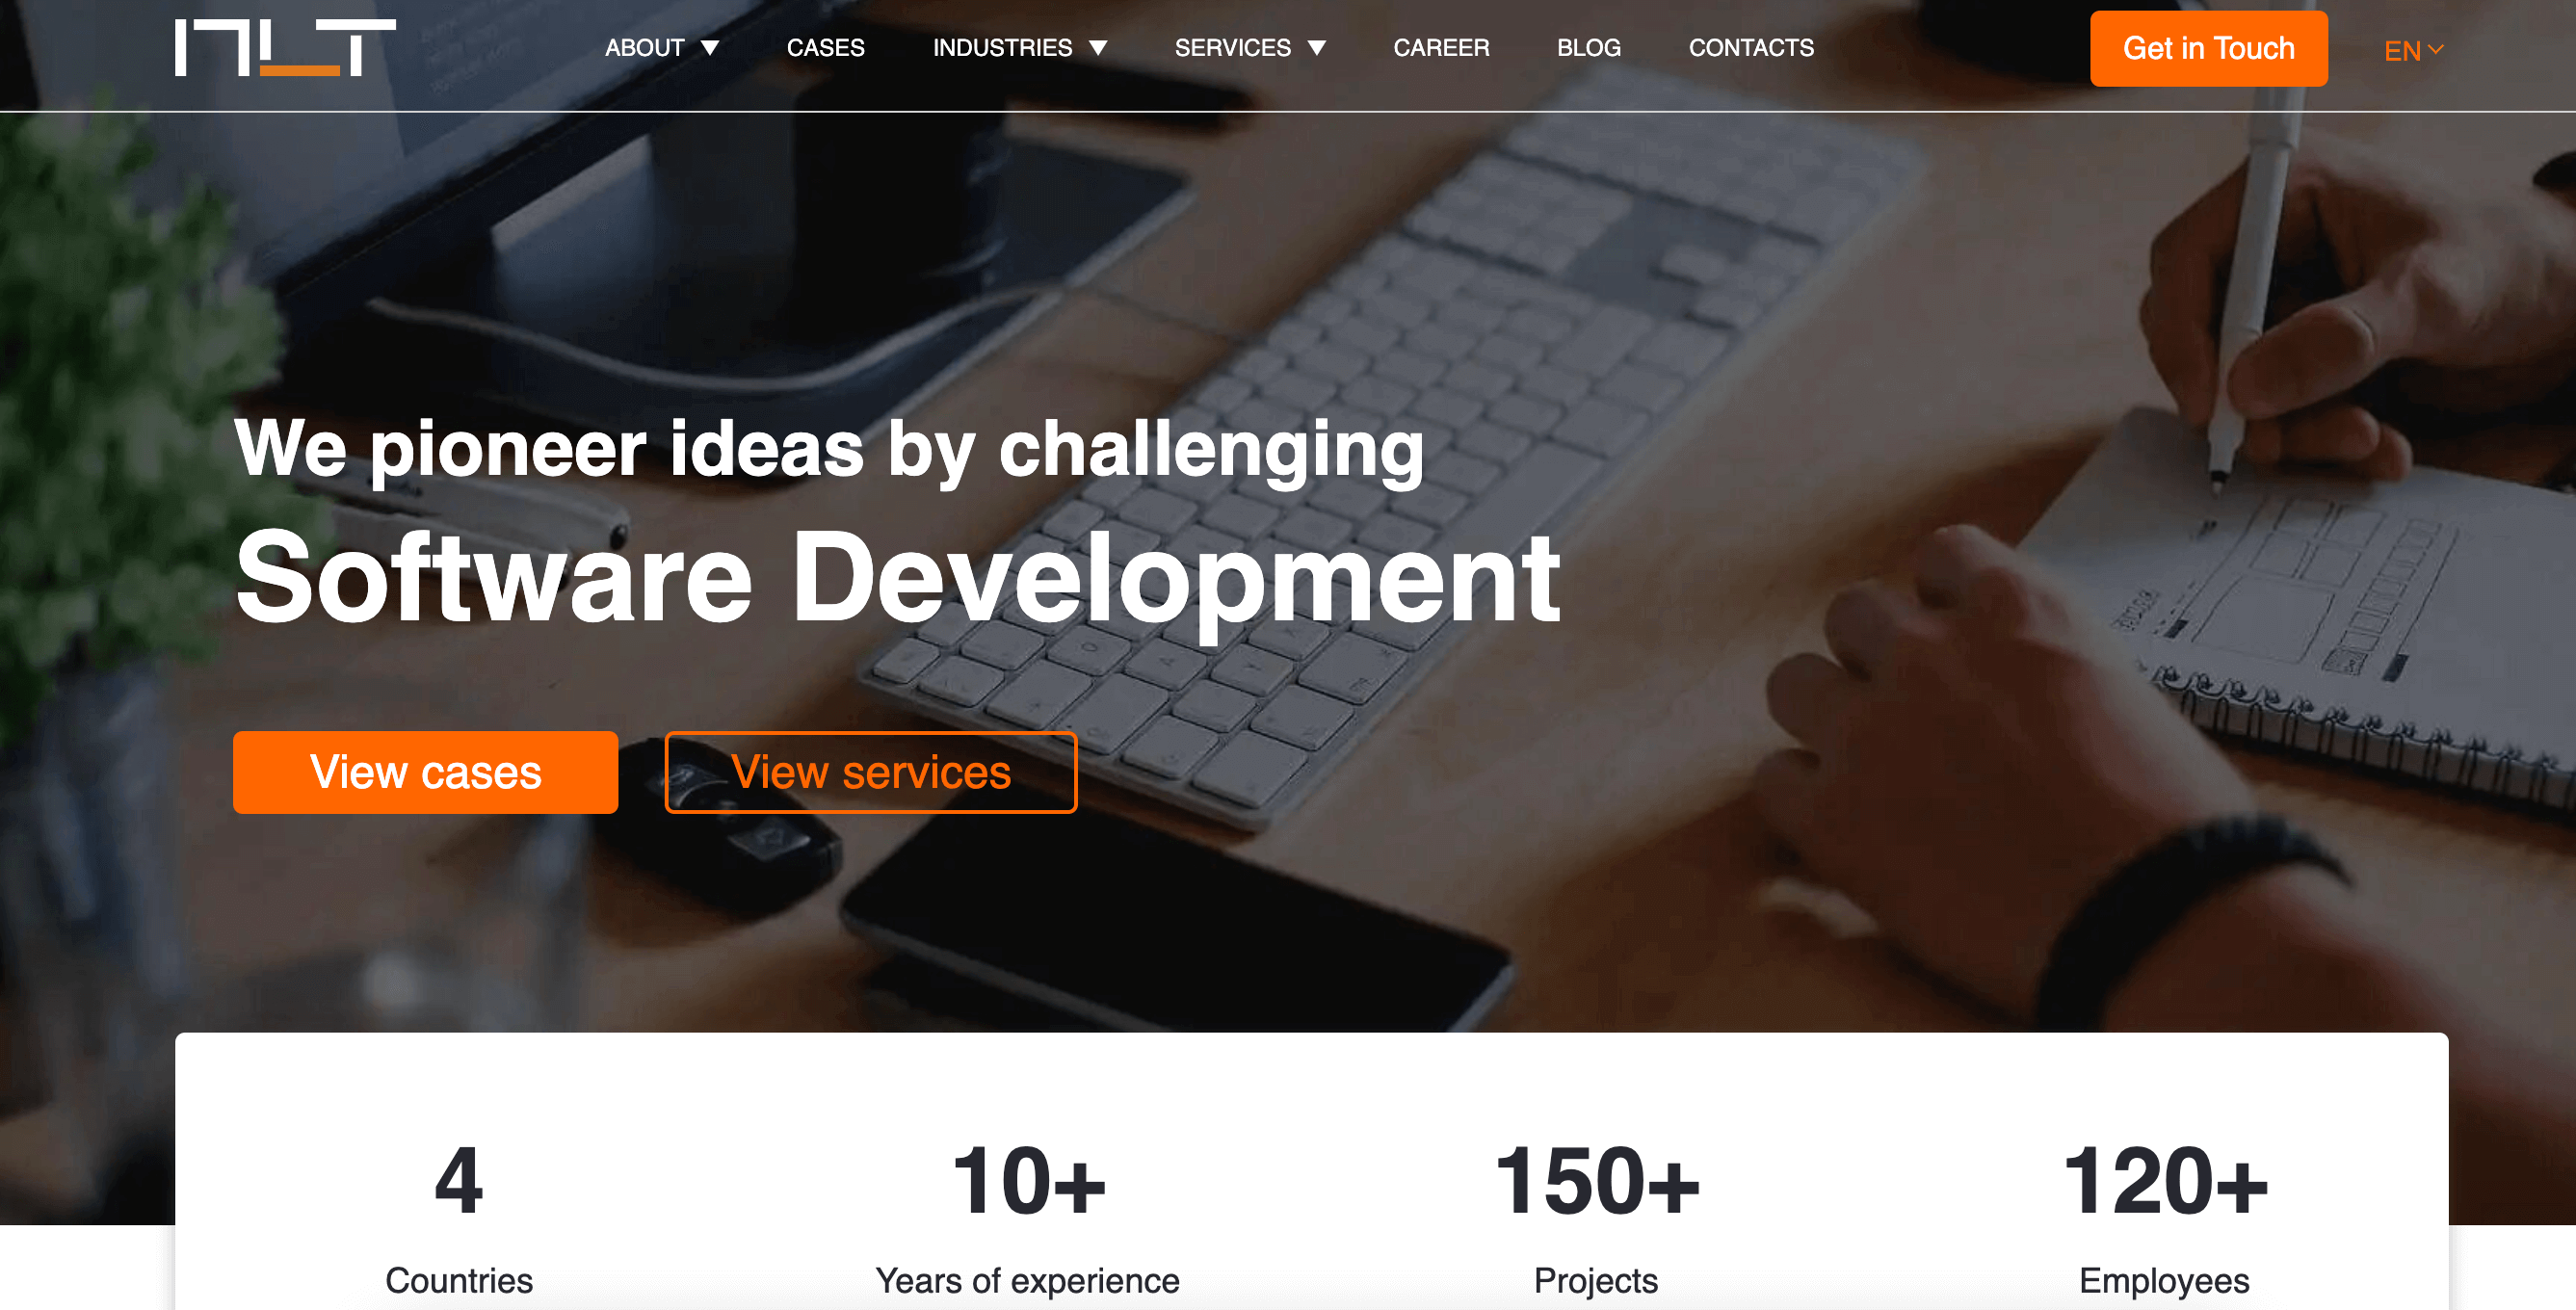
Task: Click the Get in Touch button
Action: tap(2208, 47)
